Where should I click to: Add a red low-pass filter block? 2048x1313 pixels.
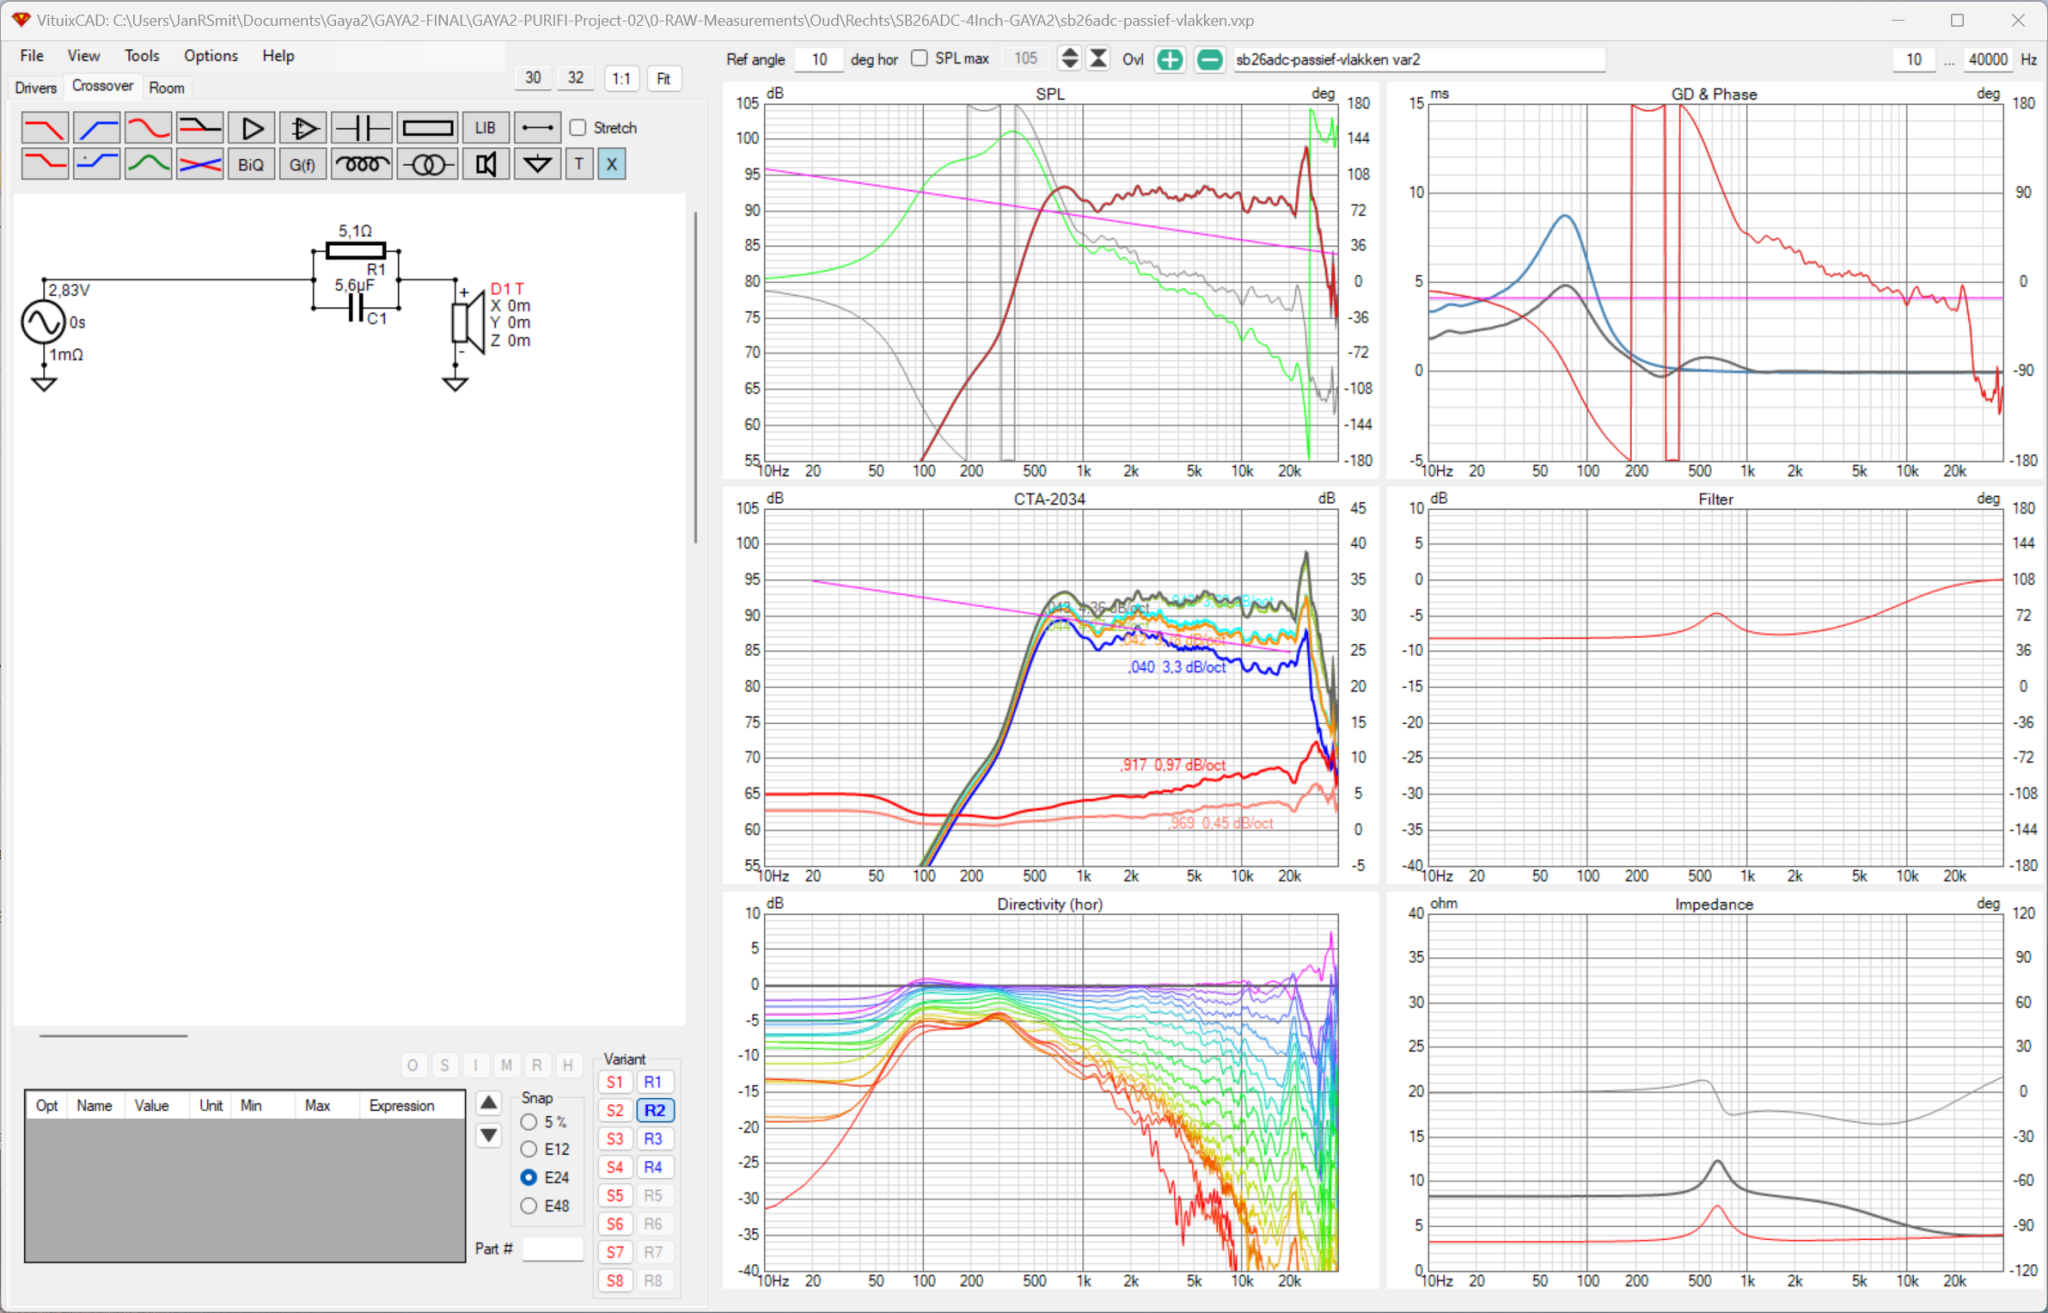[x=45, y=128]
